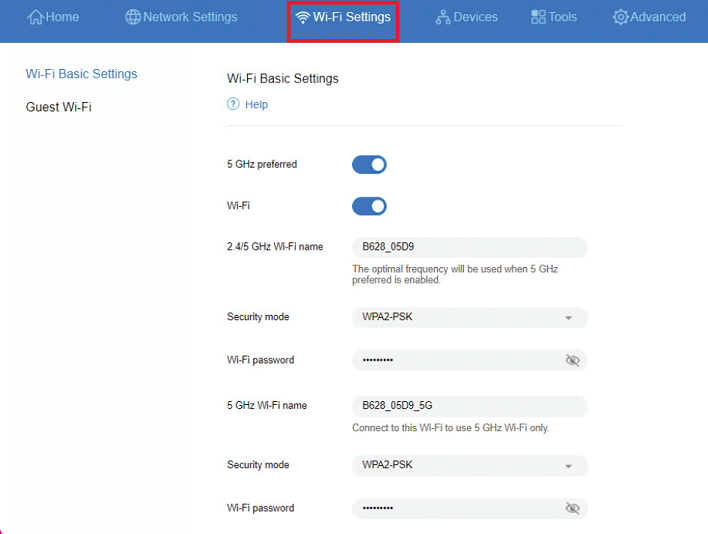708x534 pixels.
Task: Select Wi-Fi Basic Settings in sidebar
Action: click(81, 74)
